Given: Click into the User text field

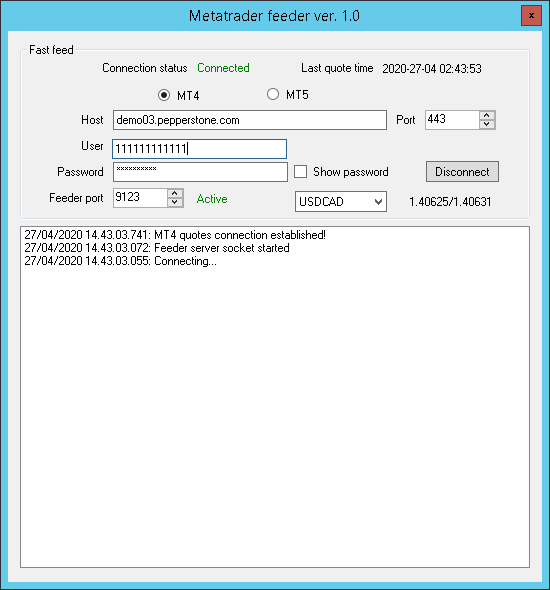Looking at the screenshot, I should [199, 149].
